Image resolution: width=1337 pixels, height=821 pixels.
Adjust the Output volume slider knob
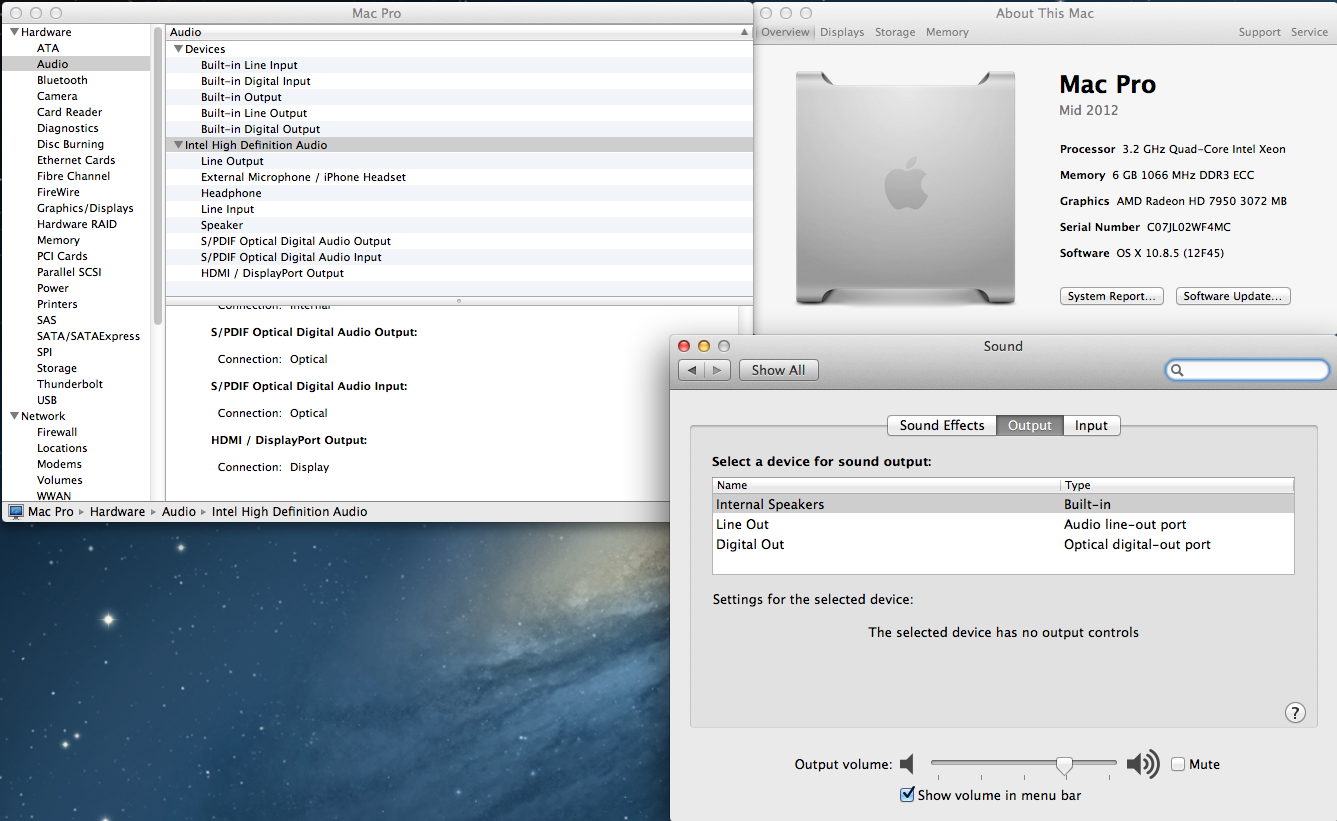[1065, 765]
